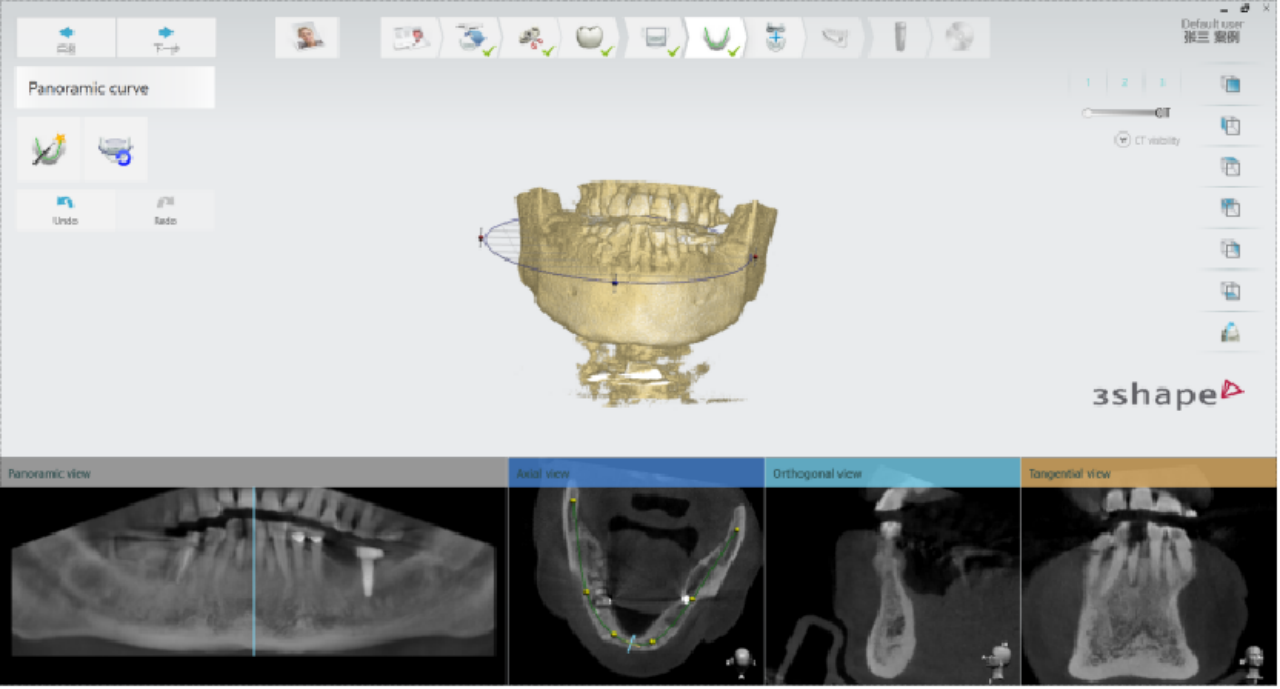The width and height of the screenshot is (1280, 689).
Task: Select the panoramic curve jaw arch step
Action: [715, 38]
